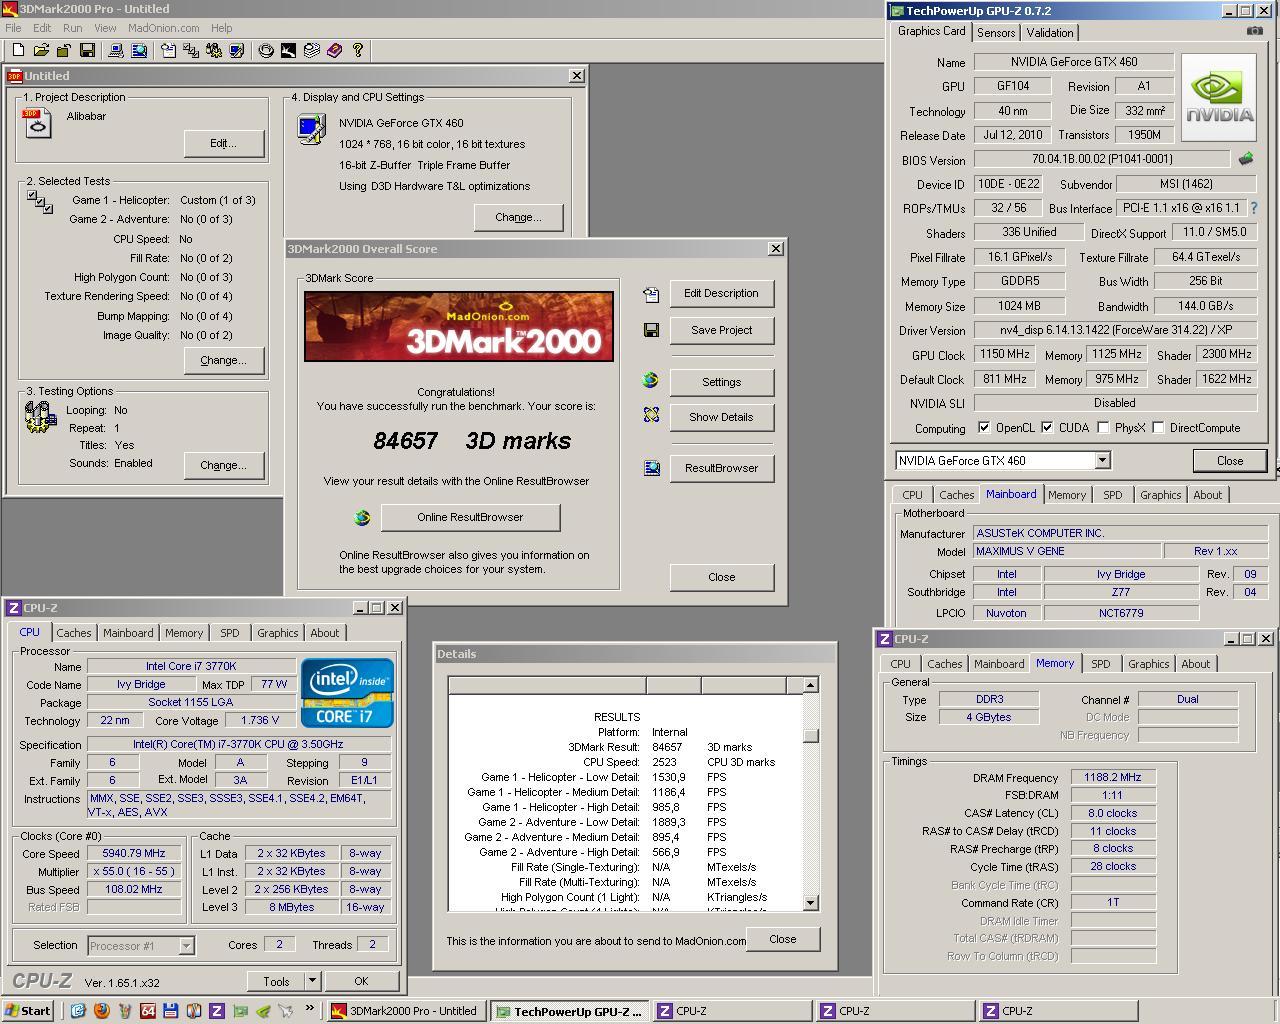Open the NVIDIA GeForce GTX 460 dropdown
Image resolution: width=1280 pixels, height=1024 pixels.
coord(1102,460)
